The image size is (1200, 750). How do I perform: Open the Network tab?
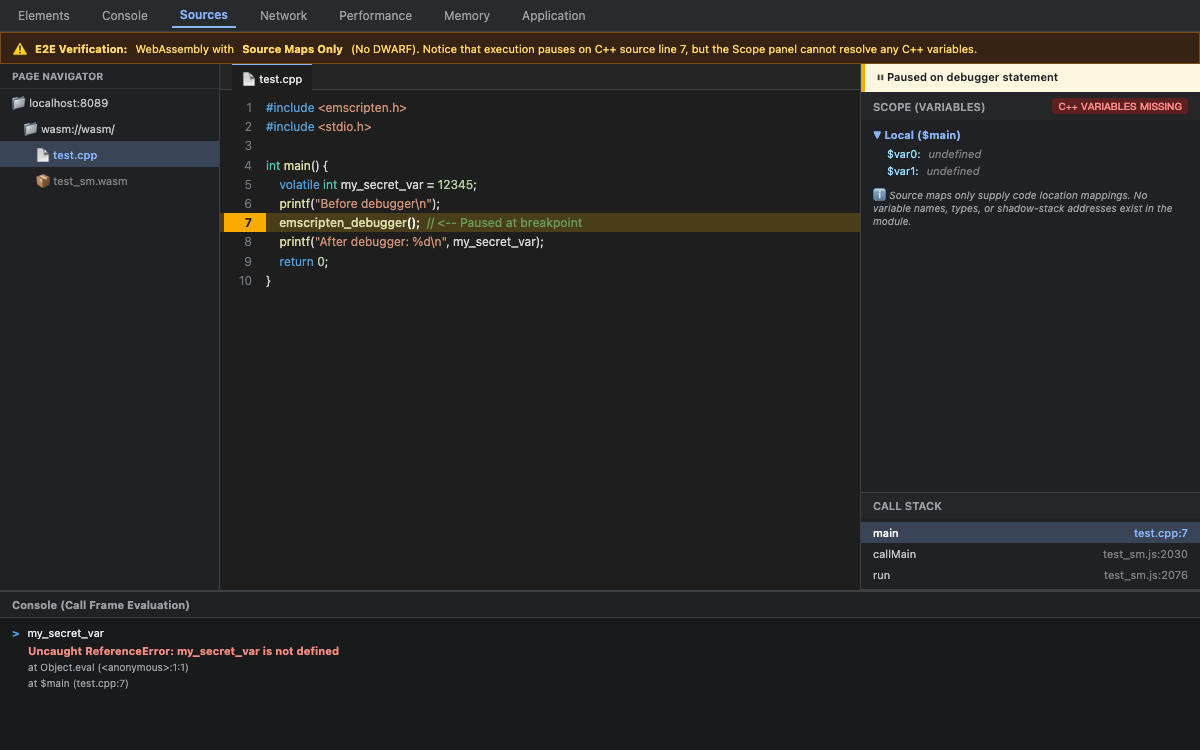(284, 16)
